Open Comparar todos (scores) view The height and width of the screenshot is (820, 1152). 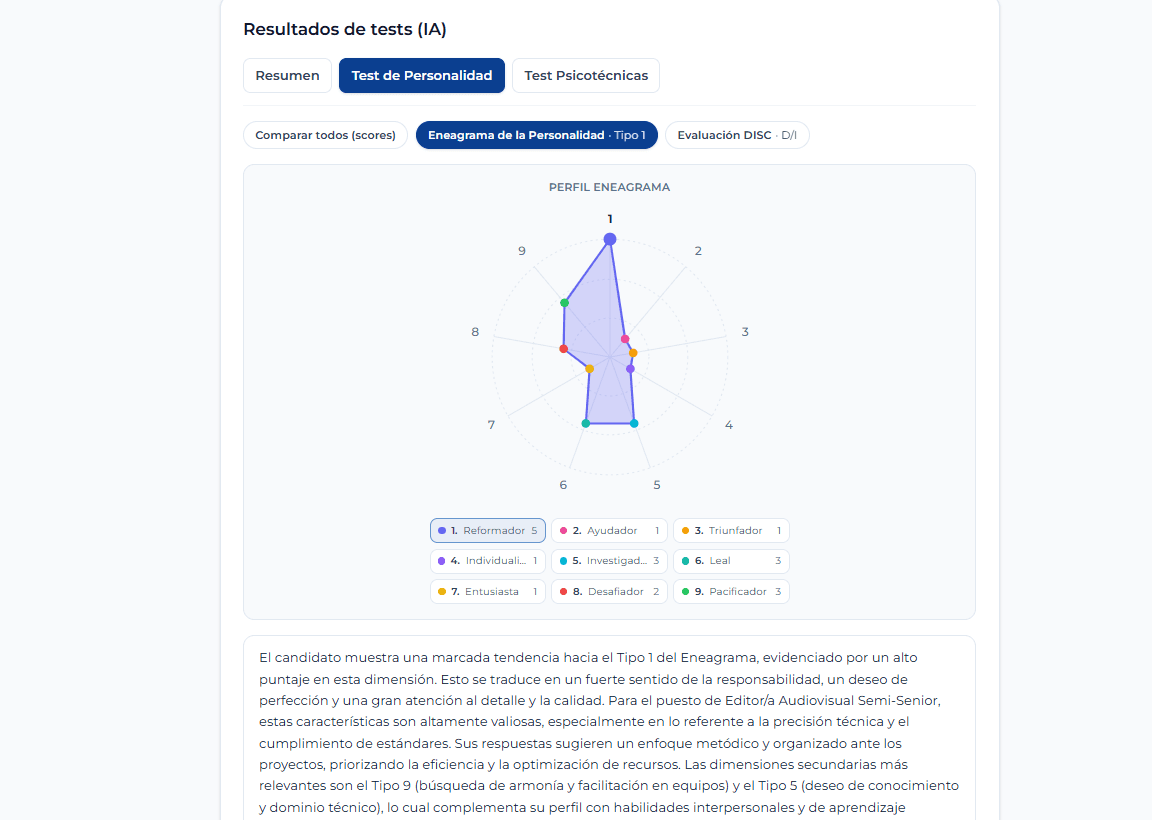(x=325, y=135)
